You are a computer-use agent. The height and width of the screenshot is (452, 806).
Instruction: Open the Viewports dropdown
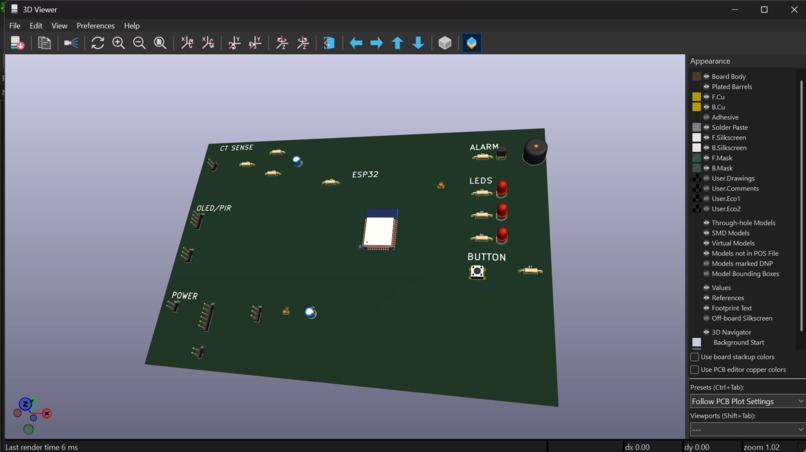click(x=747, y=429)
